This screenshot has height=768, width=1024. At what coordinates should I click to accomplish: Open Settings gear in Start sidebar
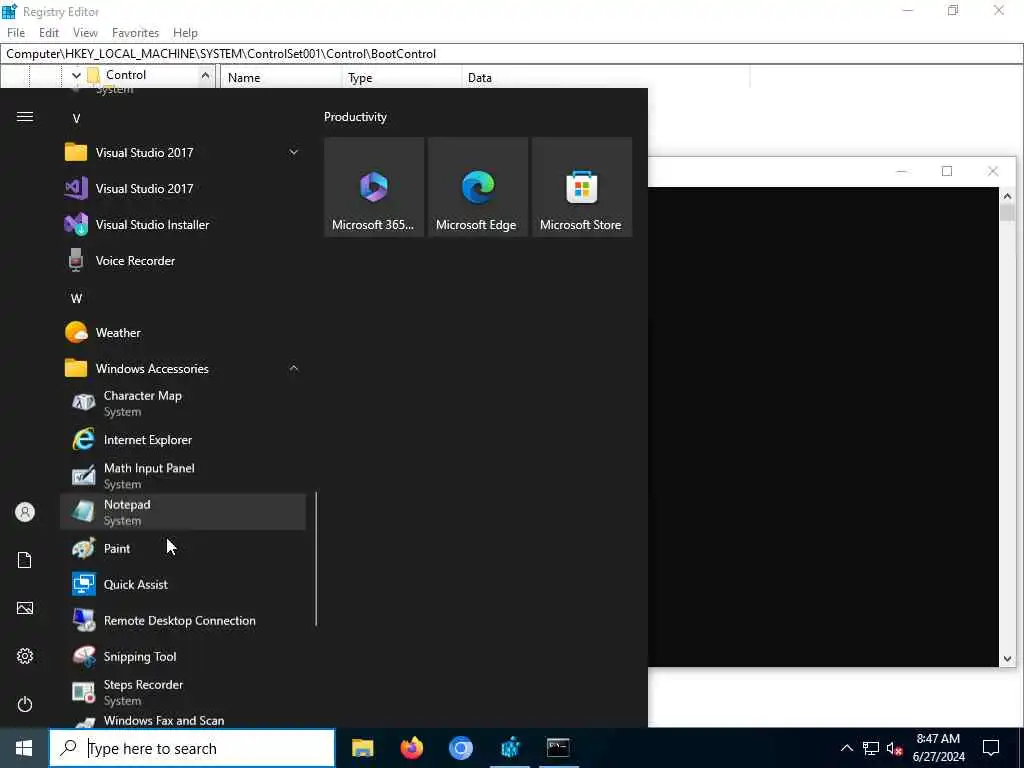(x=25, y=656)
